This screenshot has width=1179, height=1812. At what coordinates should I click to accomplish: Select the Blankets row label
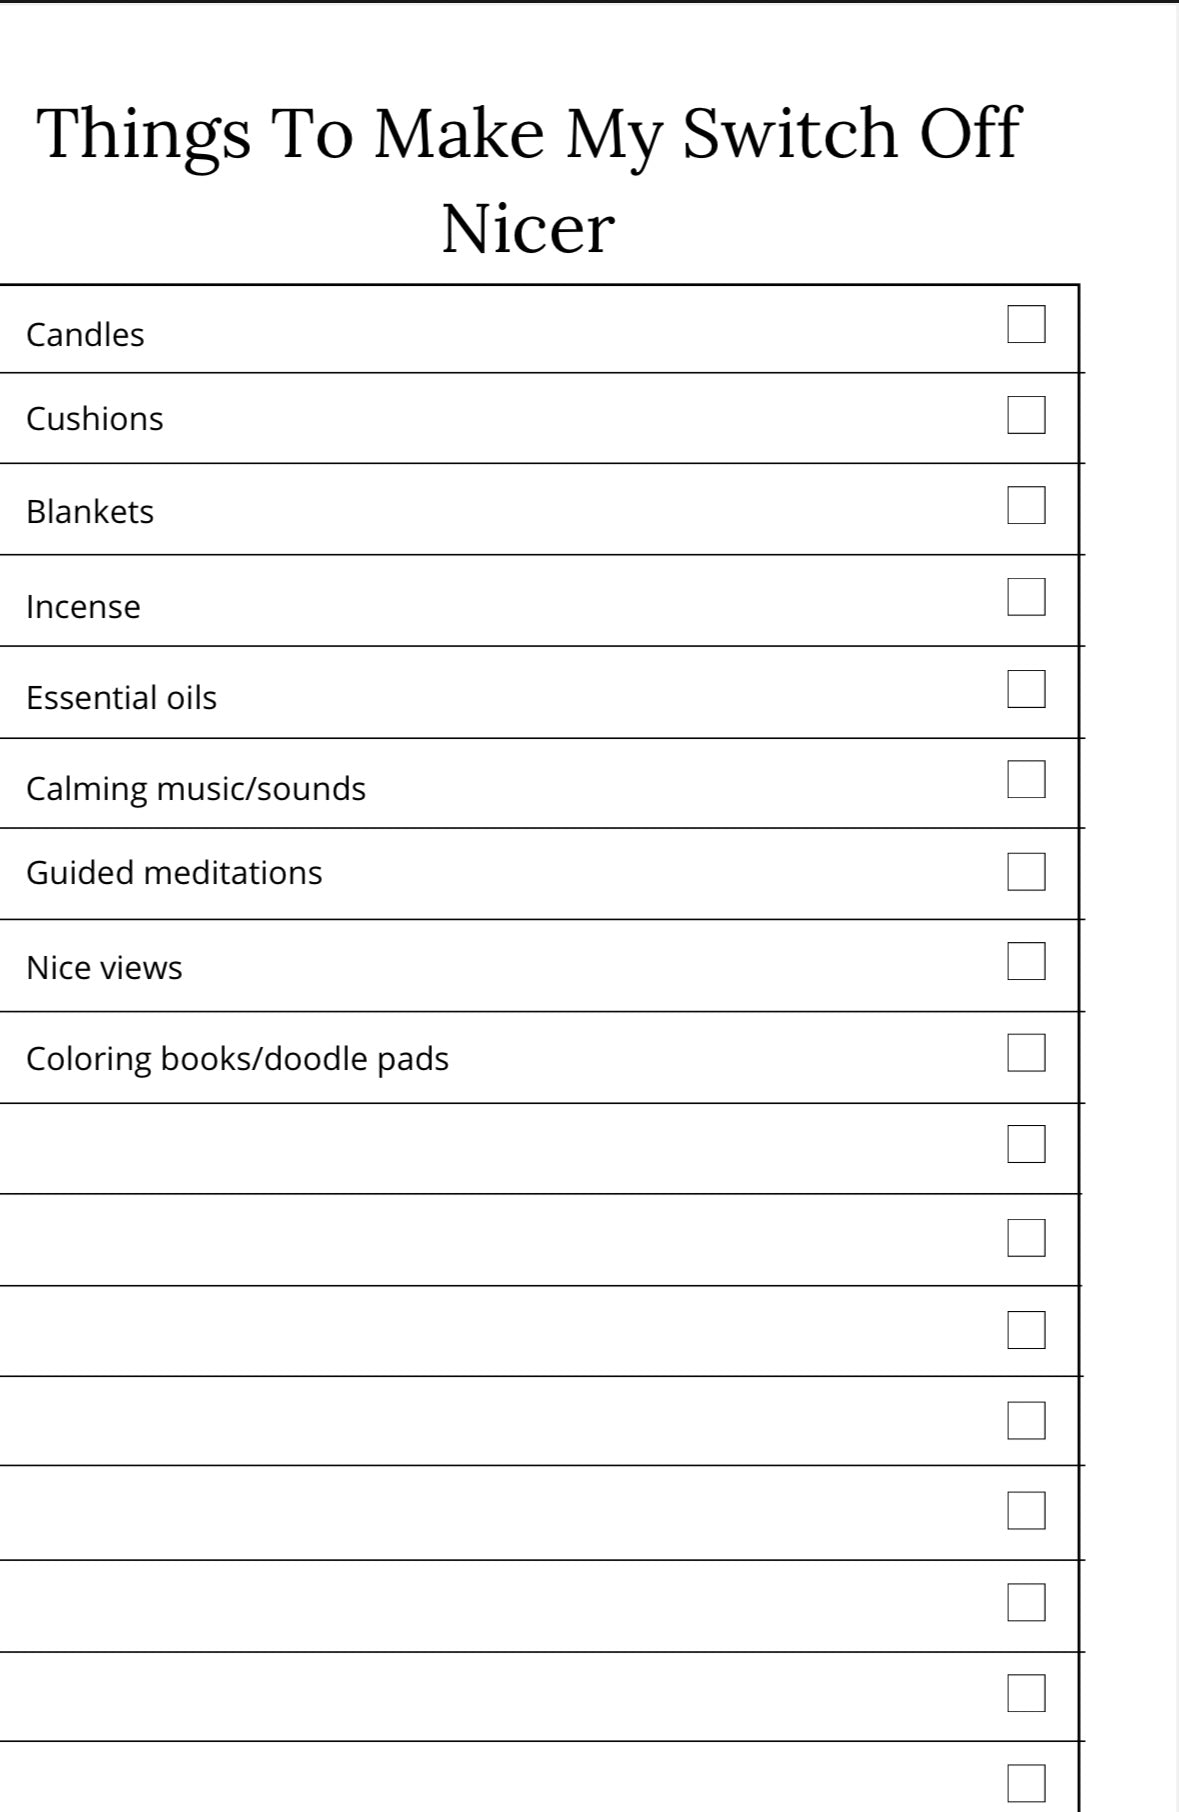point(90,511)
